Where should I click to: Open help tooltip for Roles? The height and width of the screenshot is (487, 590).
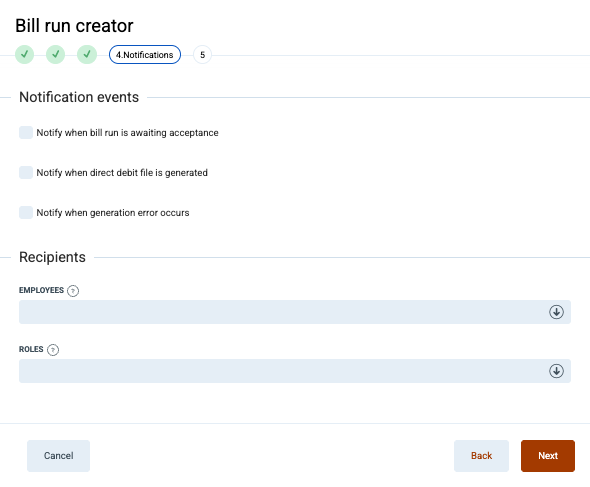53,350
